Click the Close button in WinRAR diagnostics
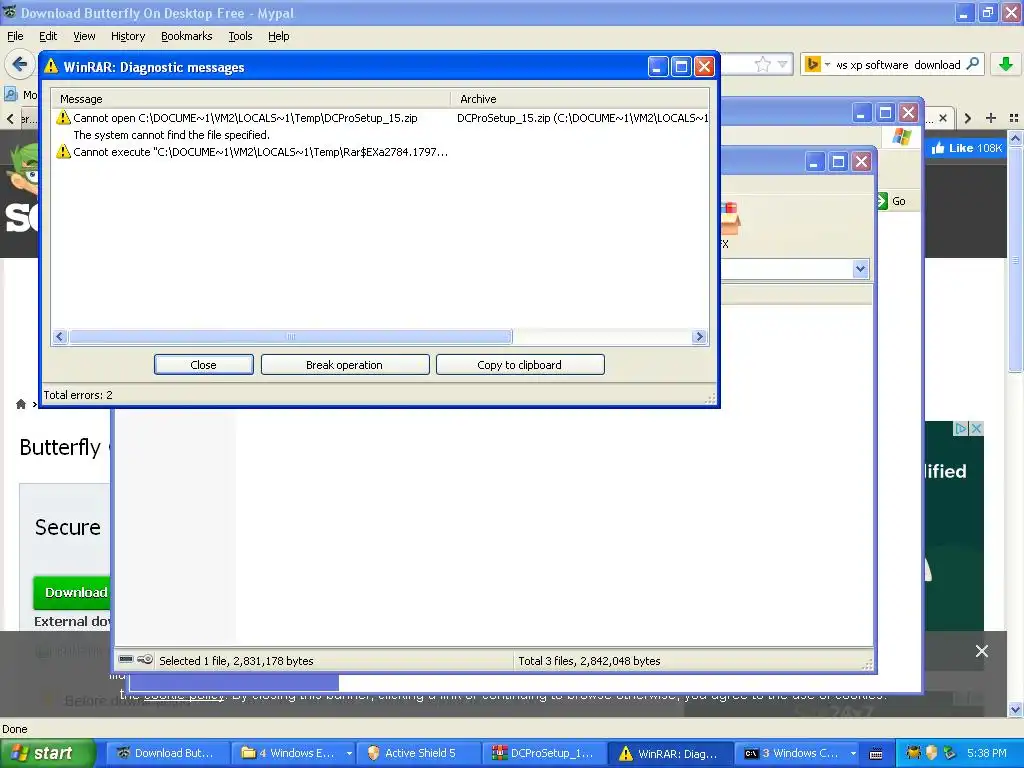Screen dimensions: 1024x768 [204, 364]
